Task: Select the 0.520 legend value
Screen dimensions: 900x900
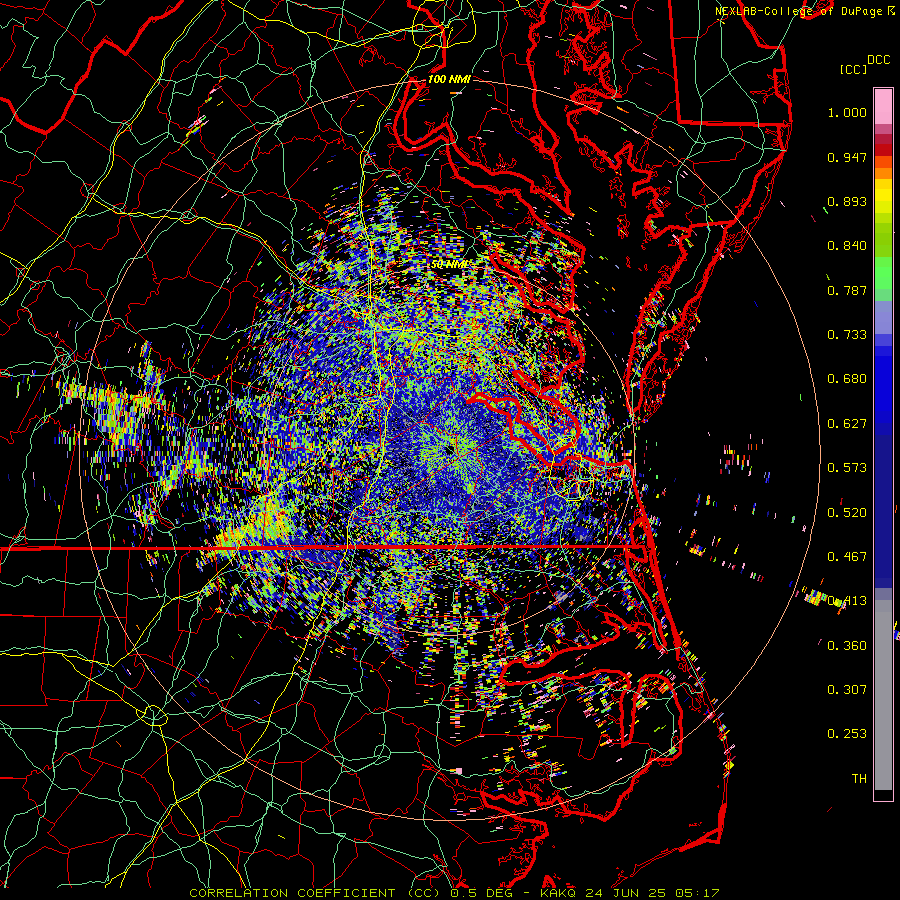Action: 847,513
